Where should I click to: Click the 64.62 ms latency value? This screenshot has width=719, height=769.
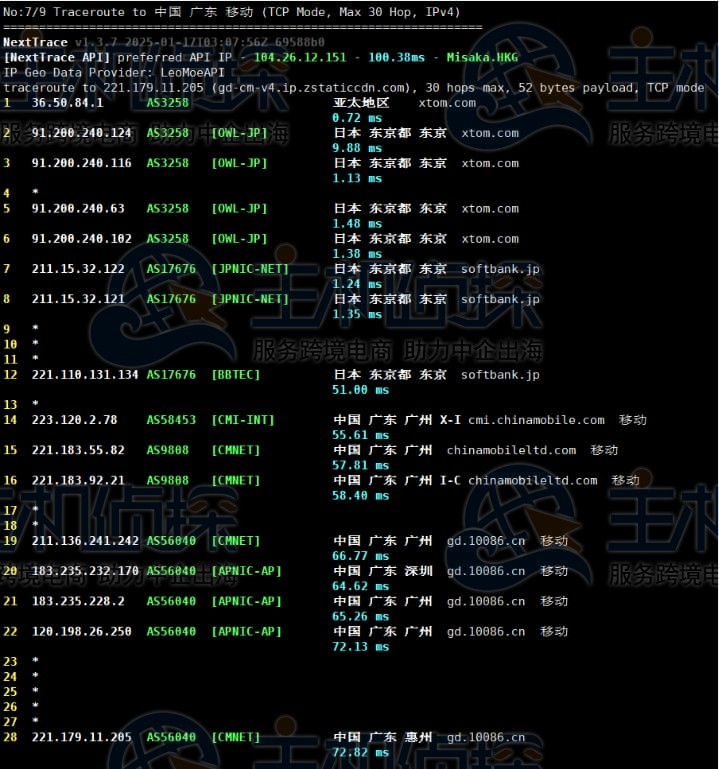[360, 586]
